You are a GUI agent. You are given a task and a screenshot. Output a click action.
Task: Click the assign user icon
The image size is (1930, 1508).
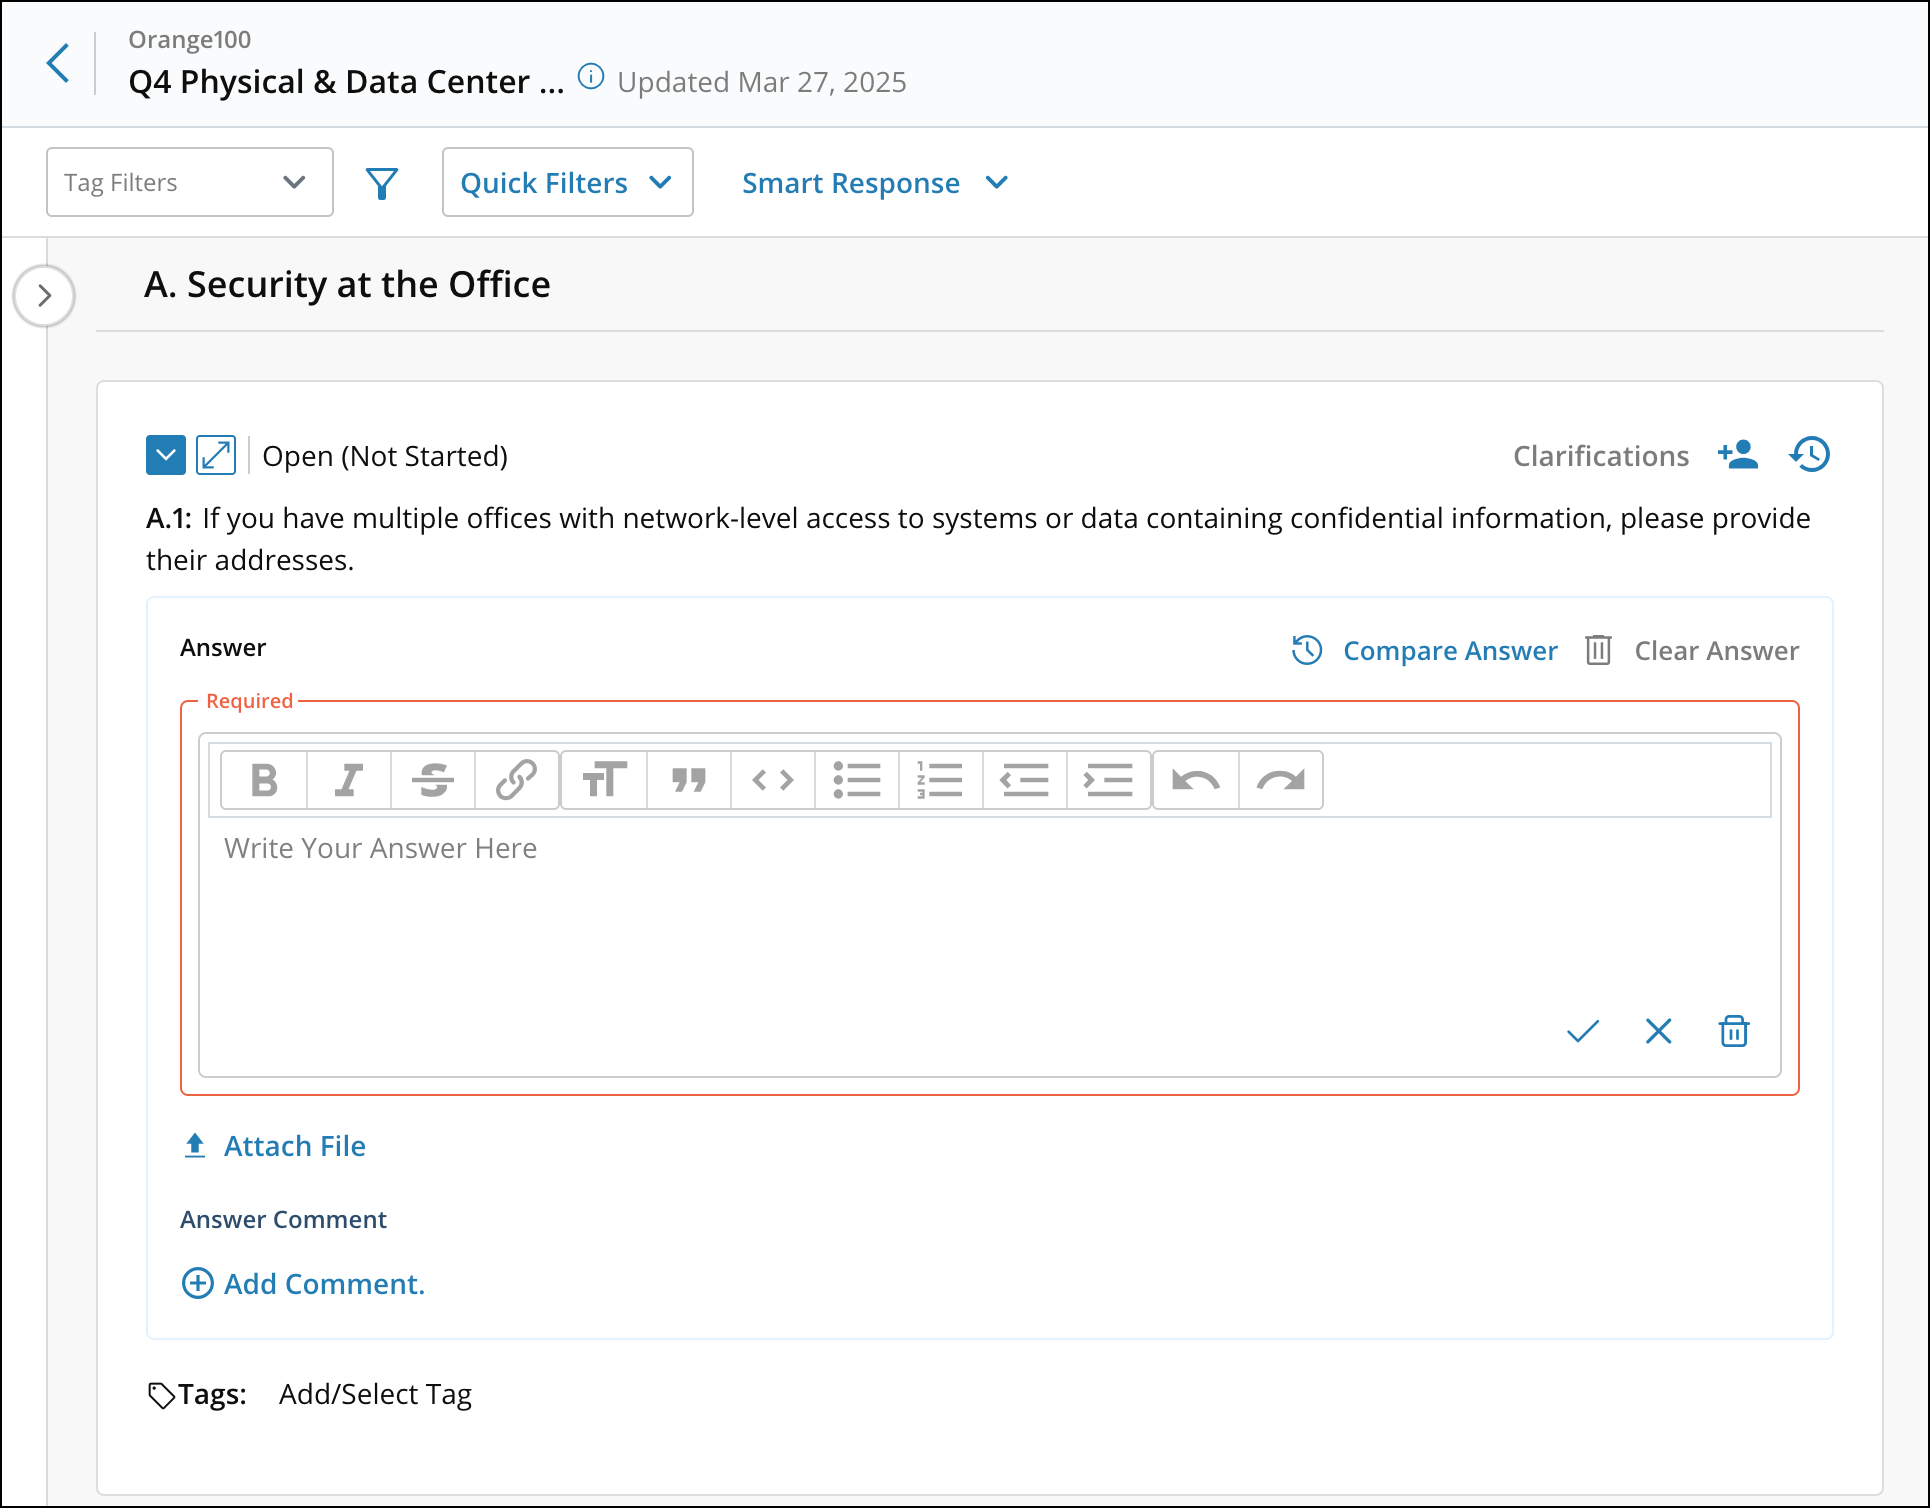(1738, 455)
